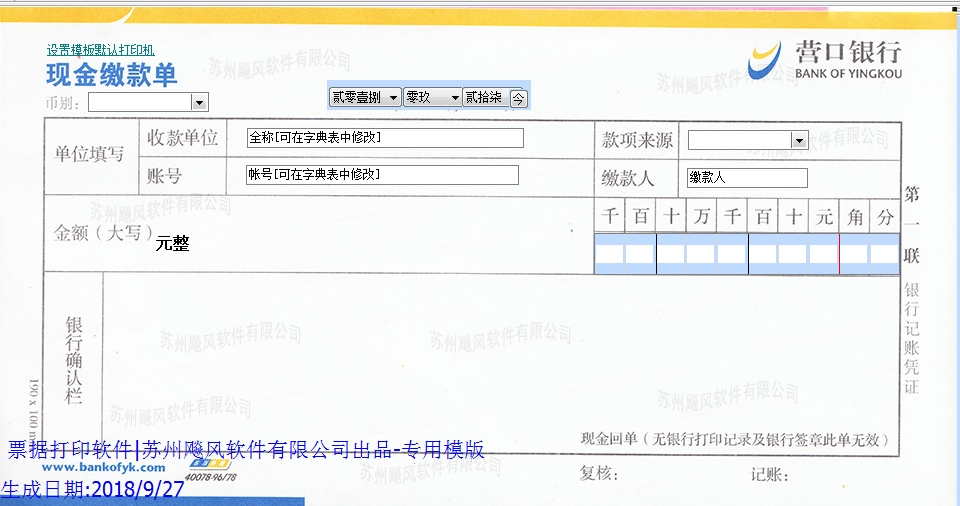This screenshot has height=506, width=960.
Task: Expand the year dropdown showing 贰零壹捌
Action: click(x=393, y=97)
